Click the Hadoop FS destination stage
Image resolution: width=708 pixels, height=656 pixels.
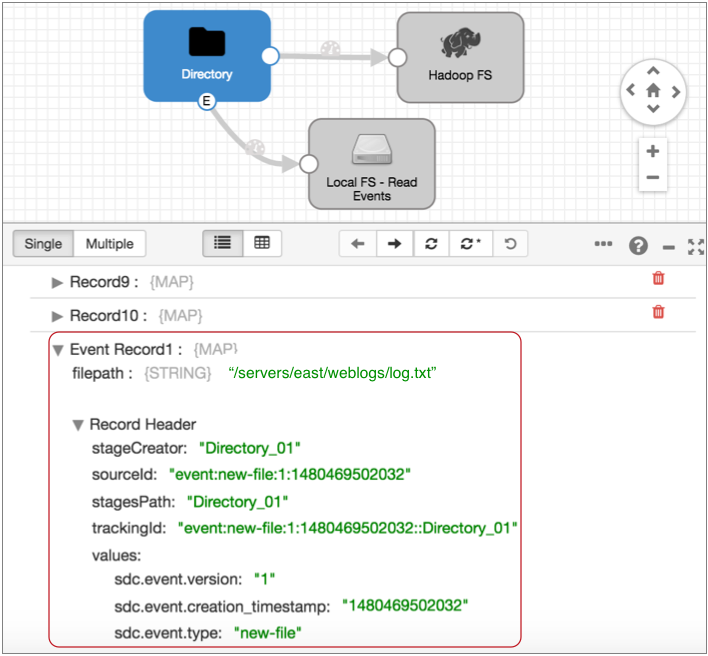pyautogui.click(x=460, y=57)
